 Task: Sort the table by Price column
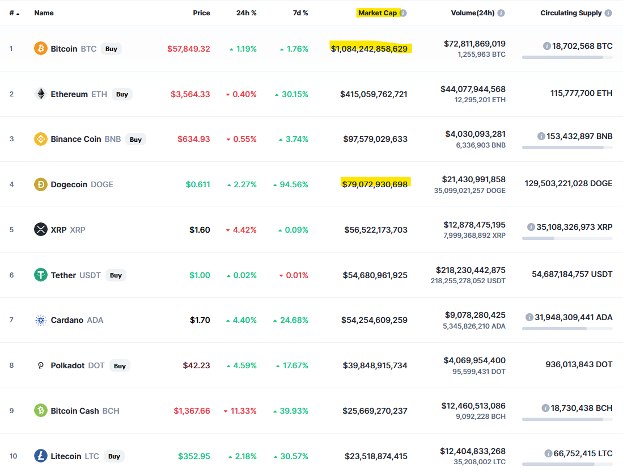coord(201,13)
